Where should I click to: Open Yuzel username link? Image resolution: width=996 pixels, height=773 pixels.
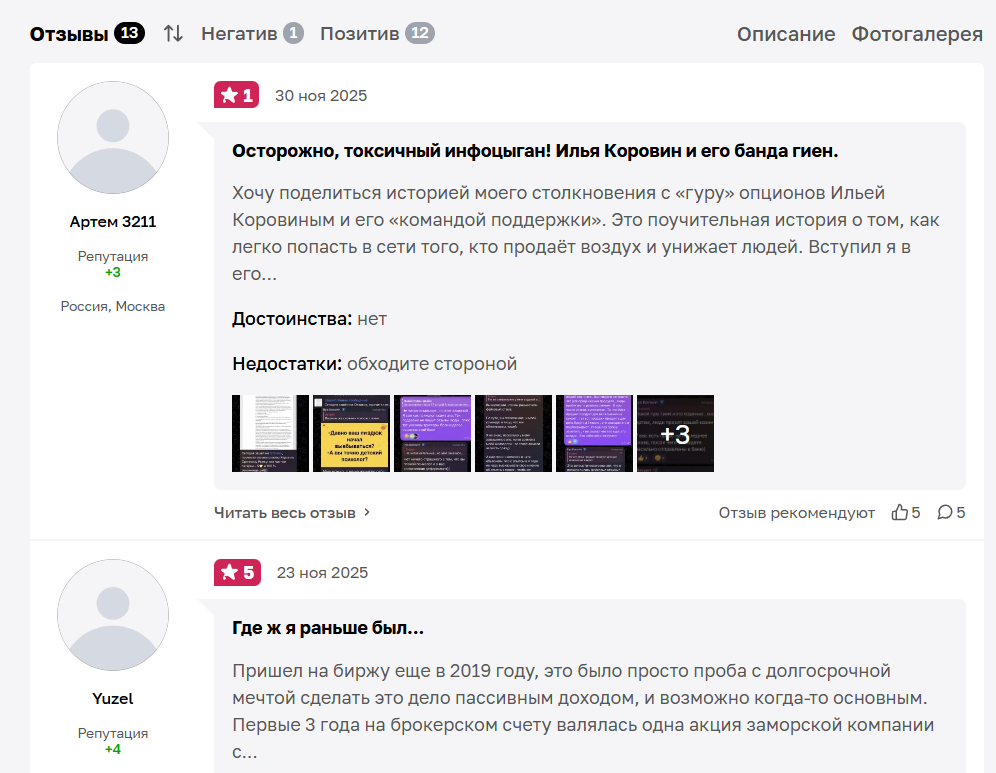pyautogui.click(x=113, y=698)
